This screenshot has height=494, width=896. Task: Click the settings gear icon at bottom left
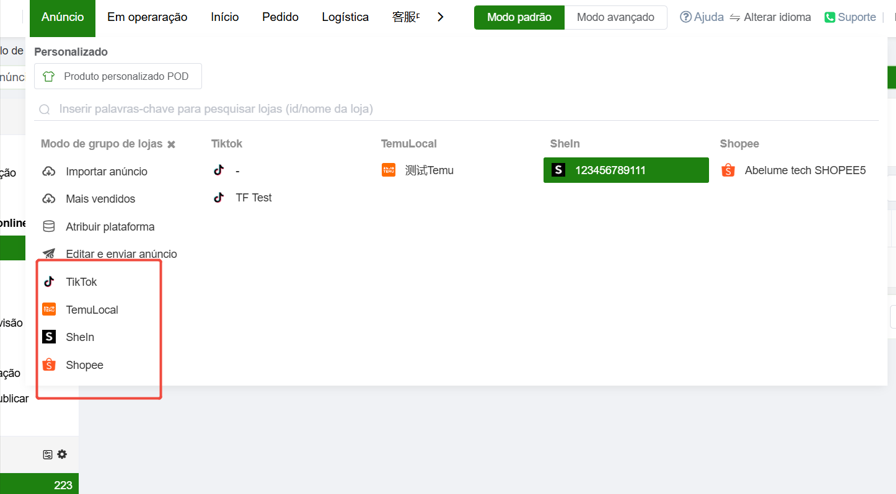(62, 454)
